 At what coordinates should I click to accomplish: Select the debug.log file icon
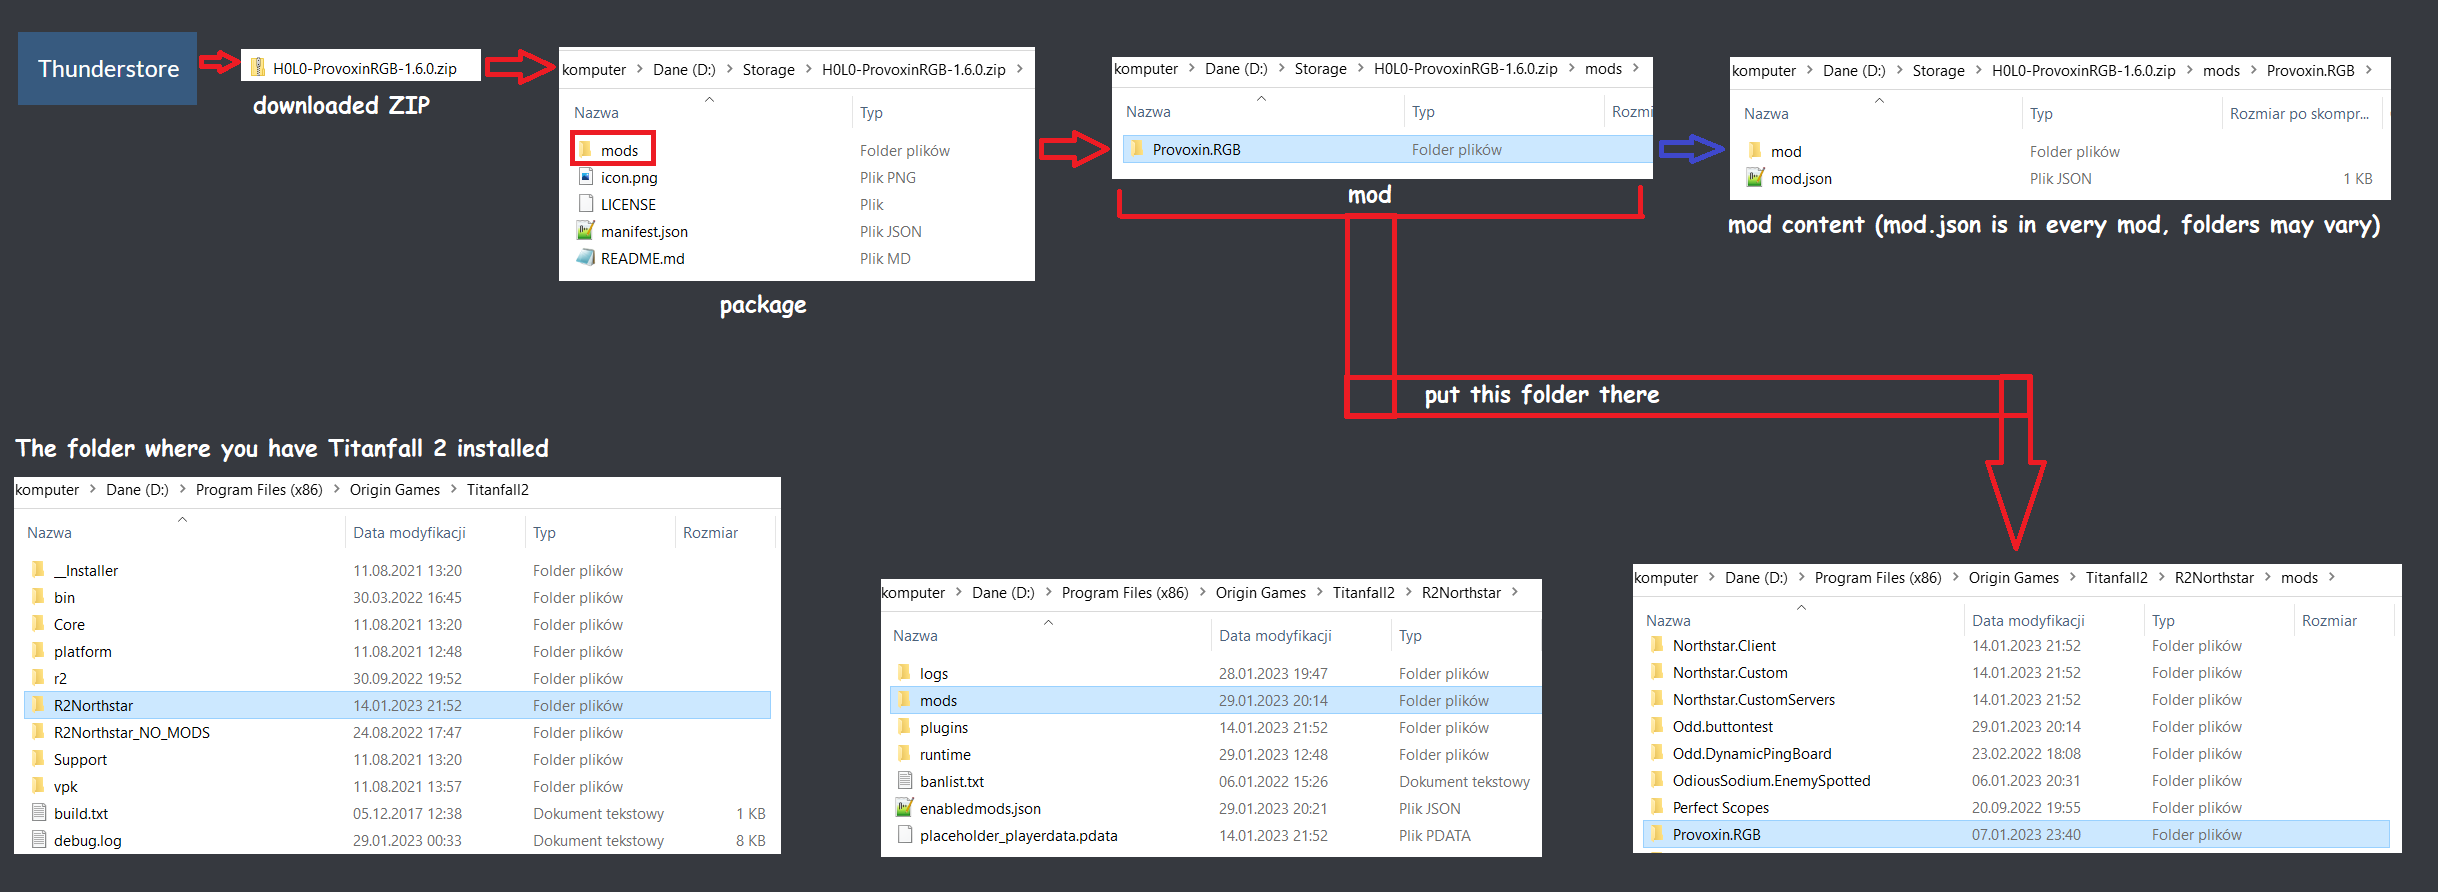[38, 839]
